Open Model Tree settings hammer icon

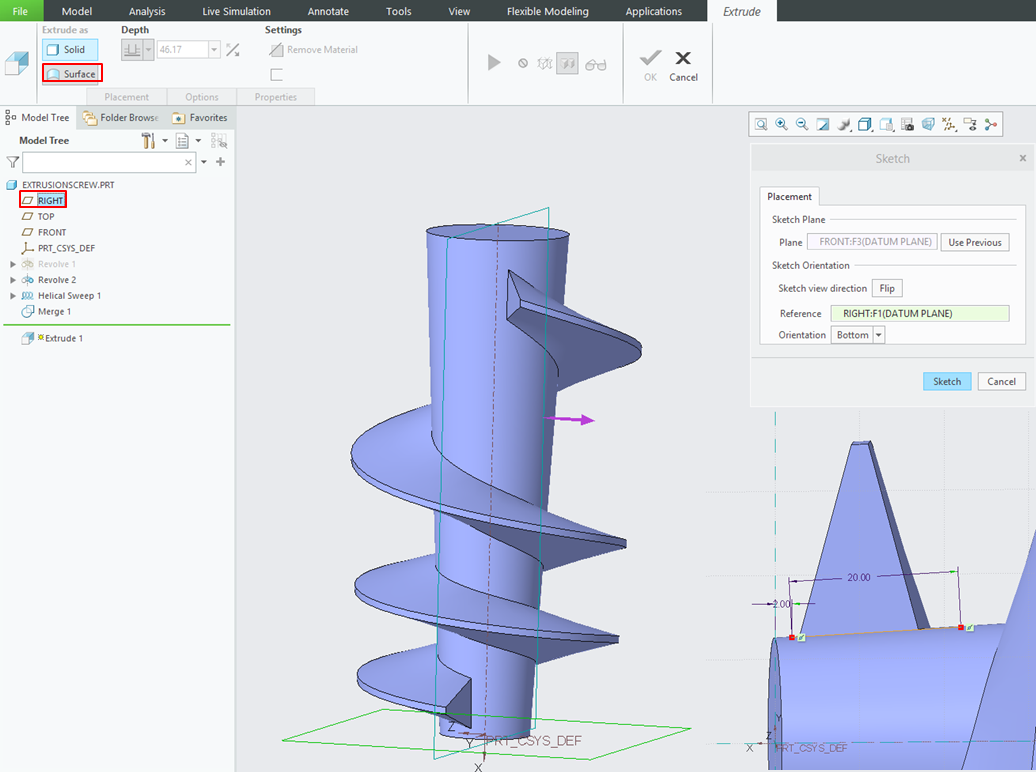[148, 141]
